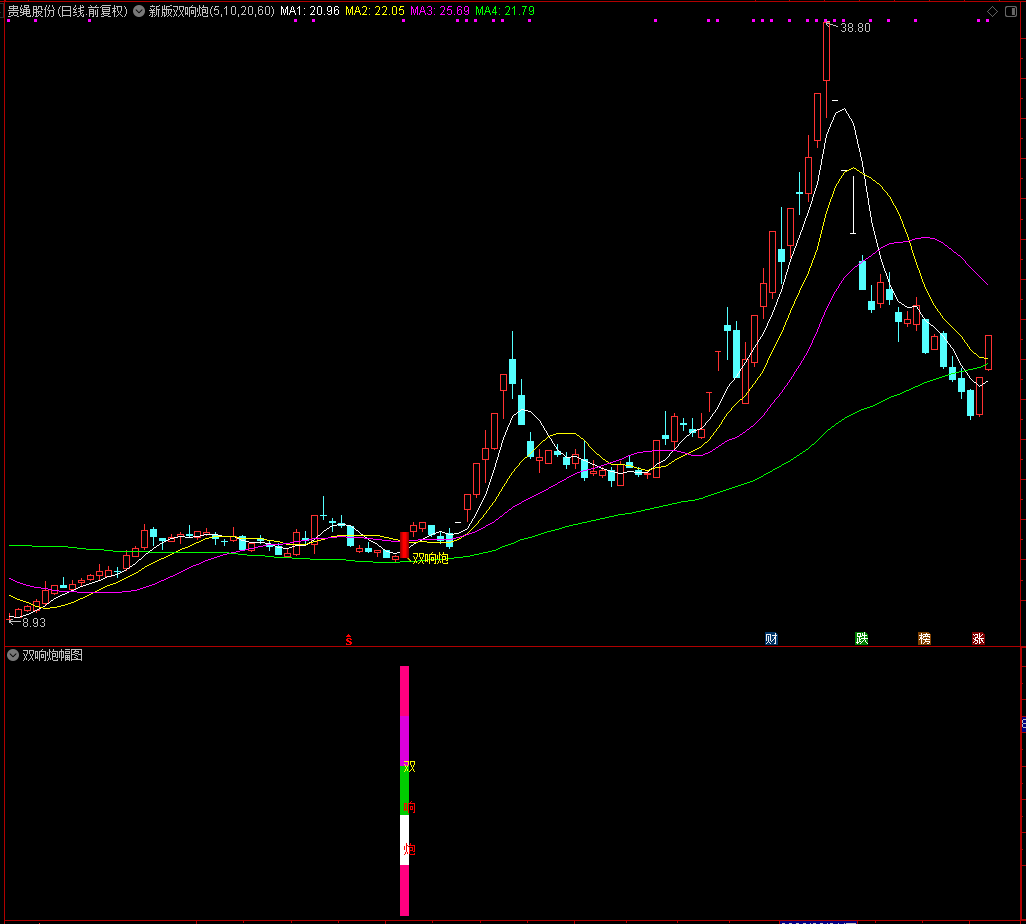Click the yellow 双响炮 signal label
1026x924 pixels.
click(x=430, y=558)
